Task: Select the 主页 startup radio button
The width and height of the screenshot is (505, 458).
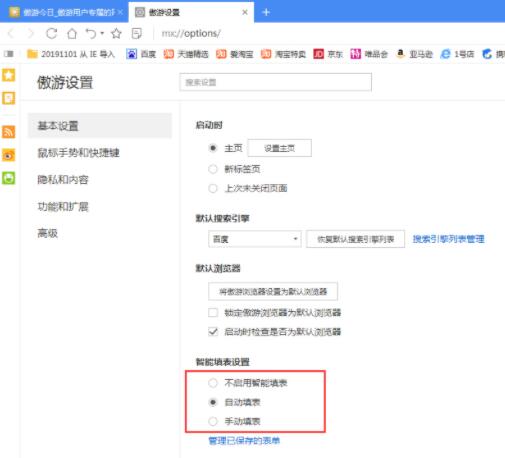Action: point(213,148)
